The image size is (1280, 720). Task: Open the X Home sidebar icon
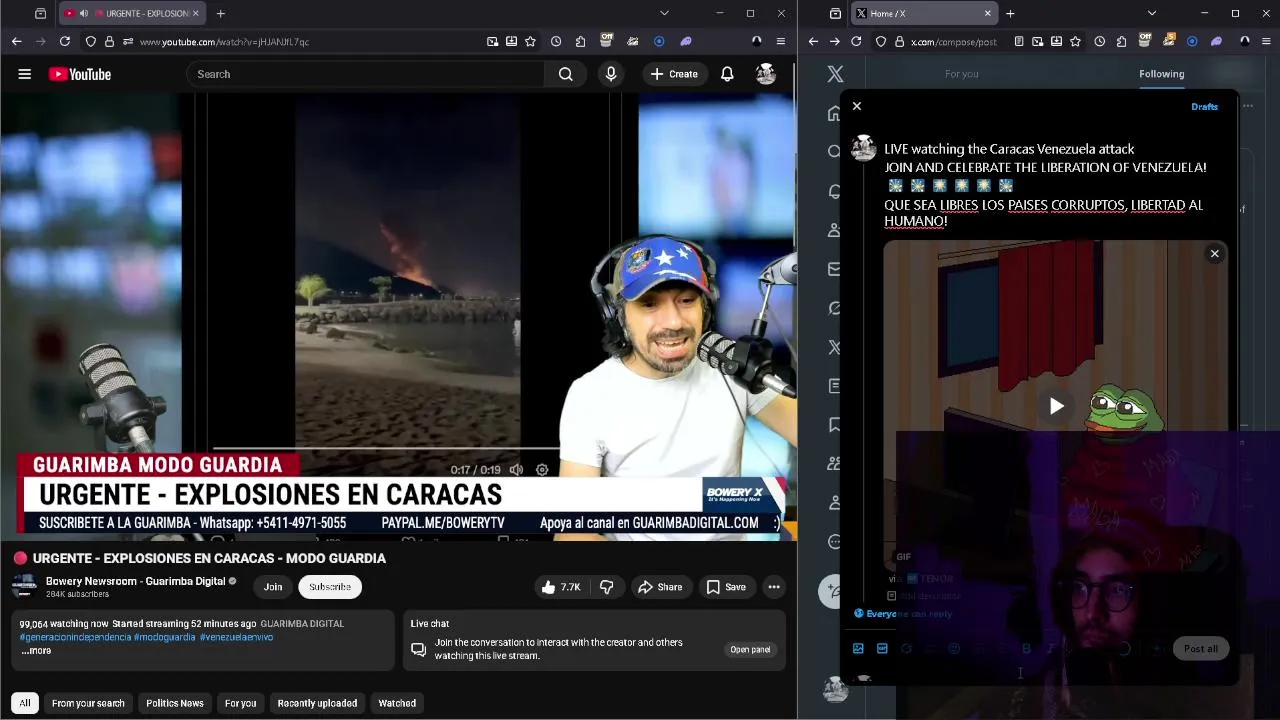tap(834, 113)
